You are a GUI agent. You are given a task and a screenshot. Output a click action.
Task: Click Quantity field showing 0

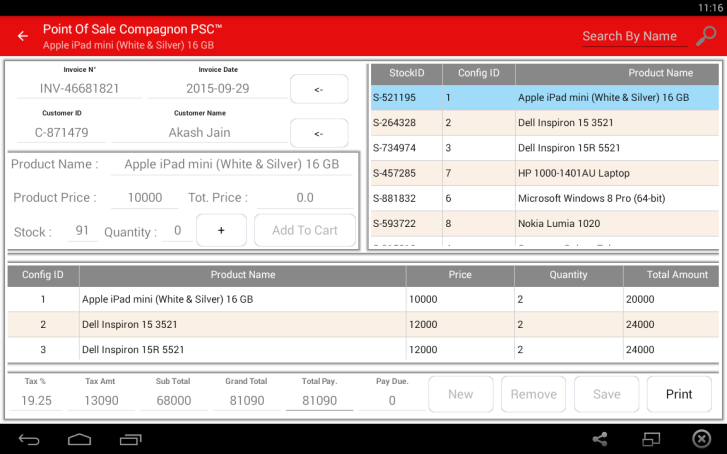(x=178, y=230)
